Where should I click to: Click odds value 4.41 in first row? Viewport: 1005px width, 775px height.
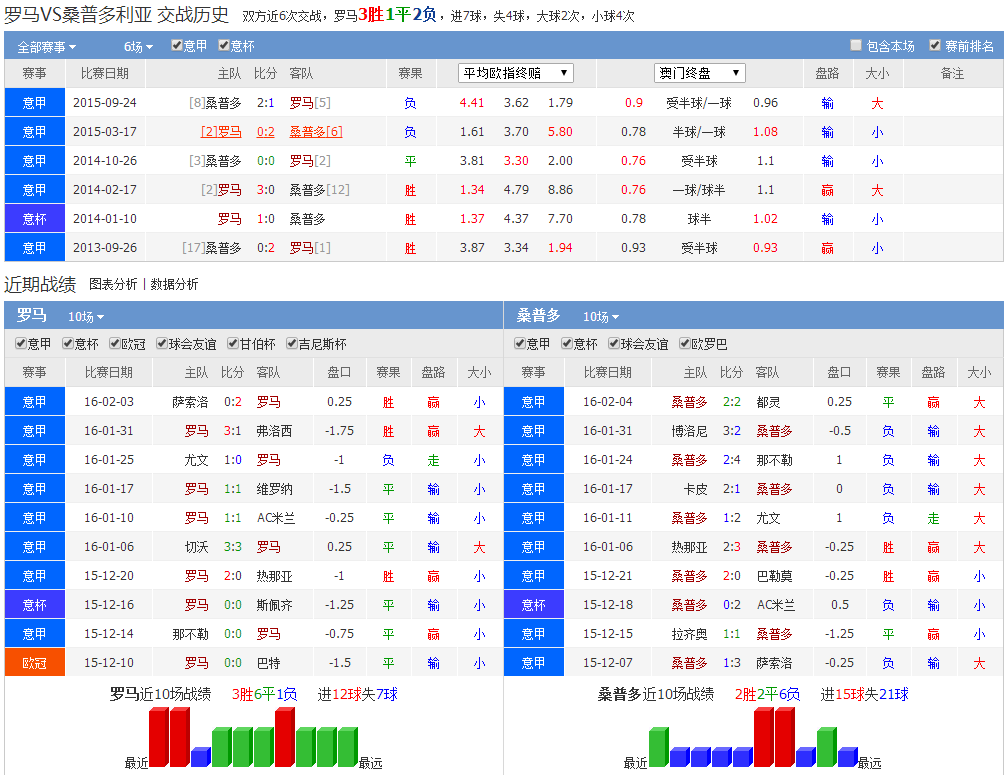tap(472, 103)
